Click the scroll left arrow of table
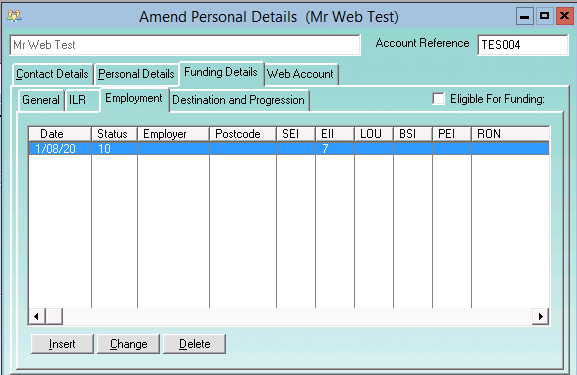The width and height of the screenshot is (577, 375). coord(37,316)
